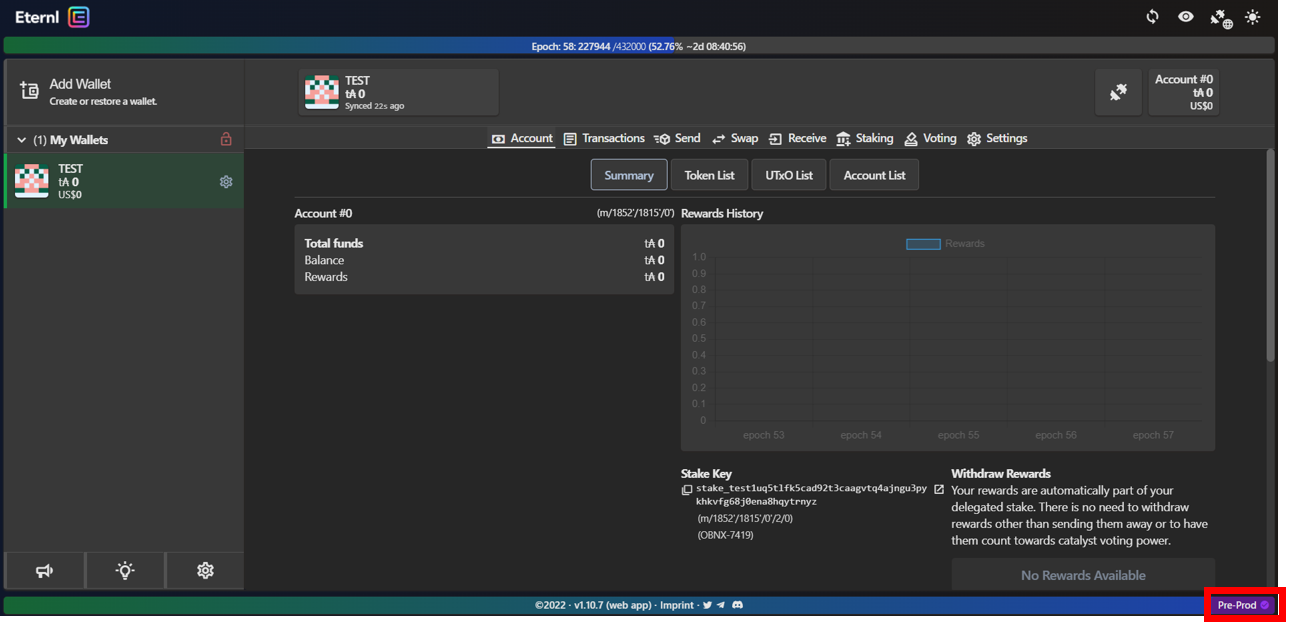Viewport: 1292px width, 627px height.
Task: Open TEST wallet settings gear
Action: click(226, 182)
